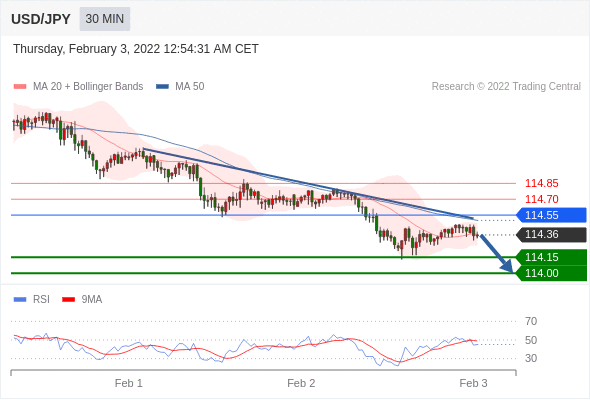Toggle the MA 50 legend label
The width and height of the screenshot is (590, 400).
point(190,87)
